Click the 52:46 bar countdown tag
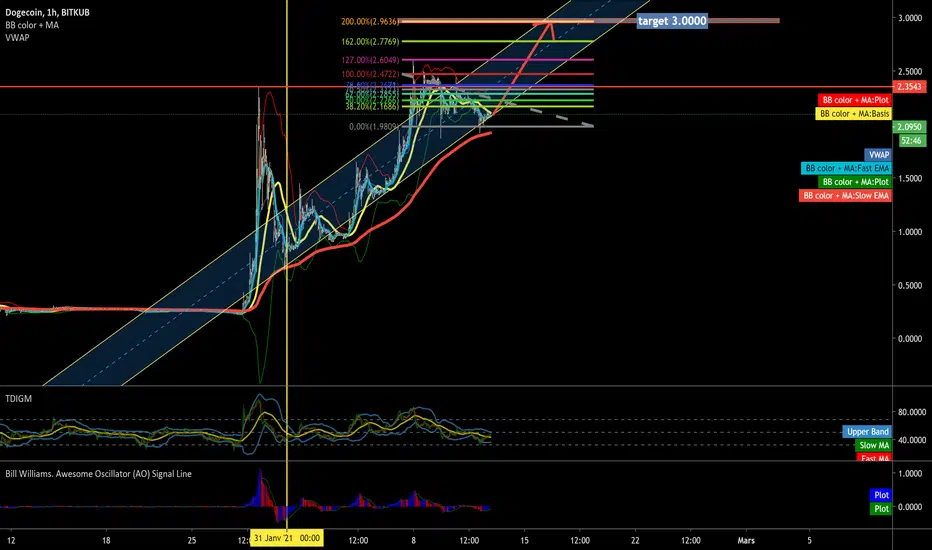The height and width of the screenshot is (550, 932). pyautogui.click(x=912, y=140)
